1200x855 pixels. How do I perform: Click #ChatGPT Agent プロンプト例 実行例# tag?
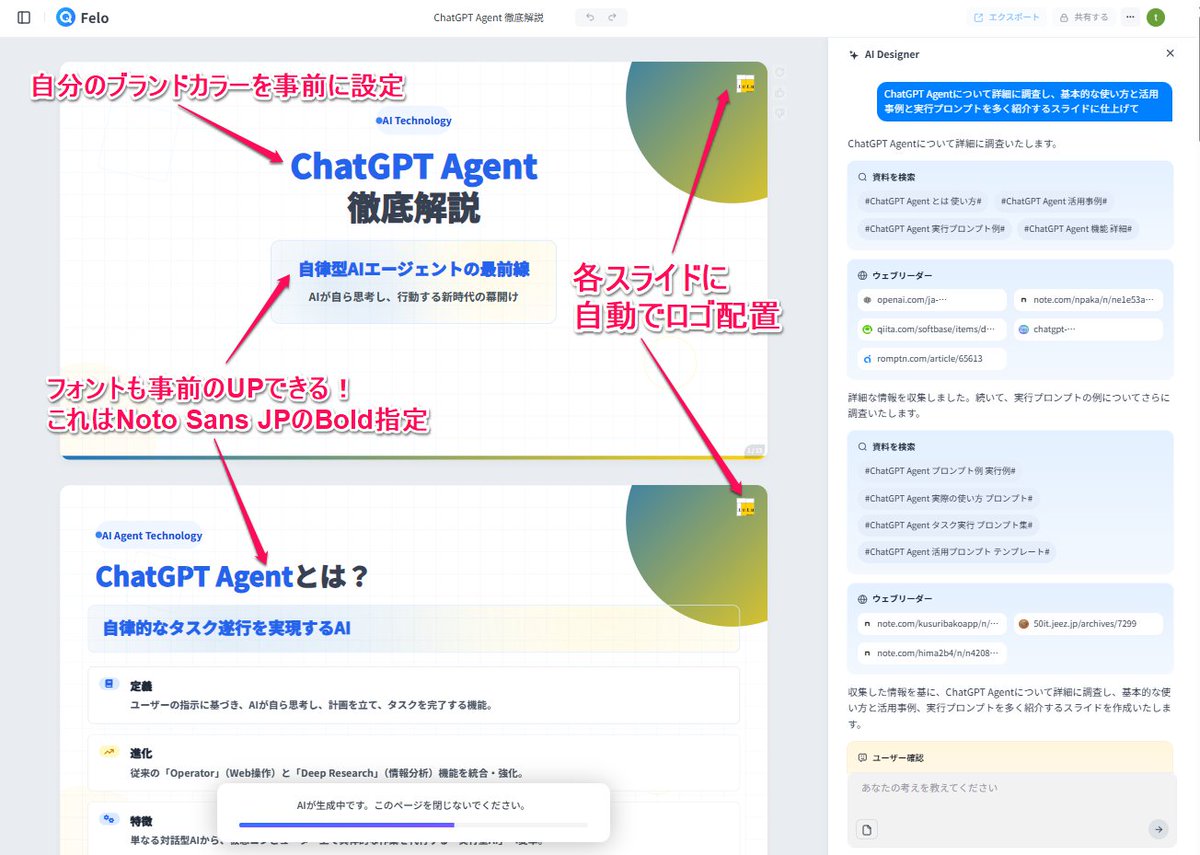[940, 471]
